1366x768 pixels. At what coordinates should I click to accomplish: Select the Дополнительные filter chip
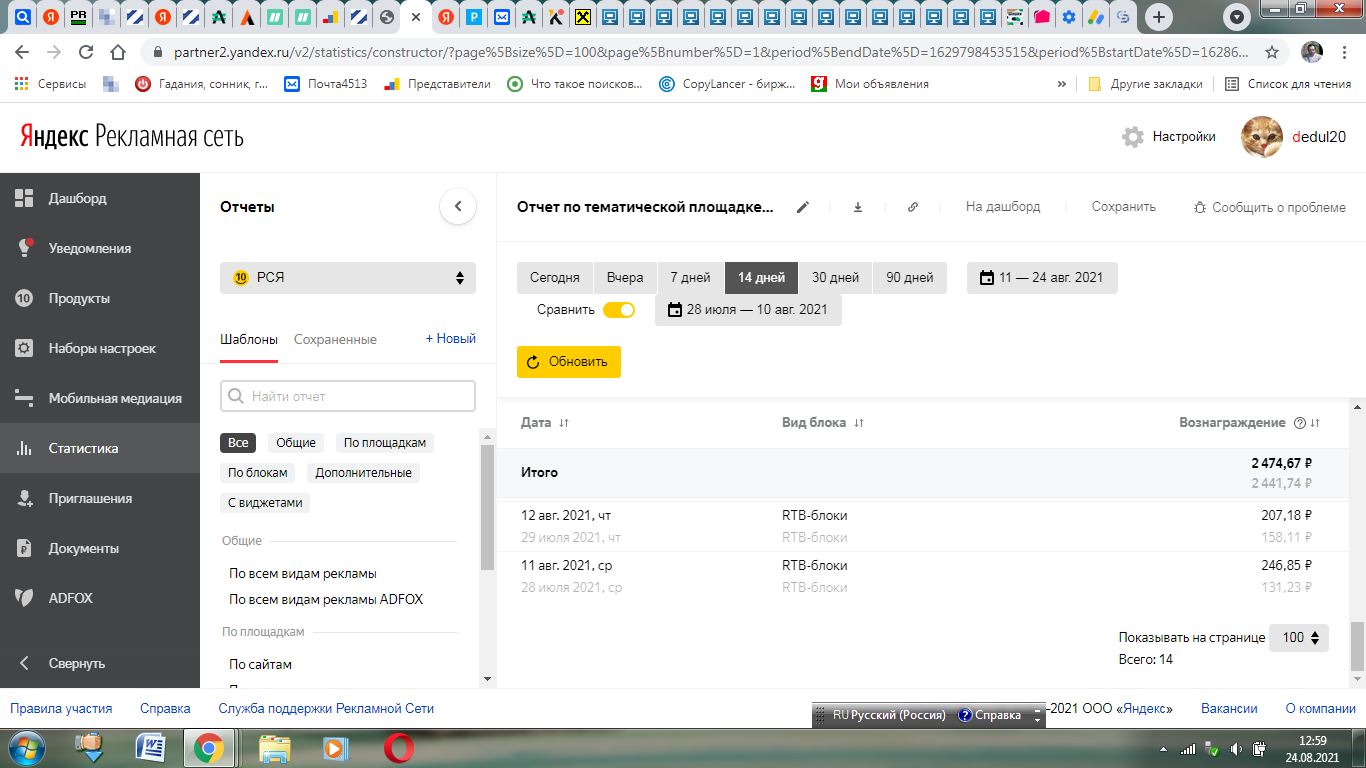tap(364, 472)
